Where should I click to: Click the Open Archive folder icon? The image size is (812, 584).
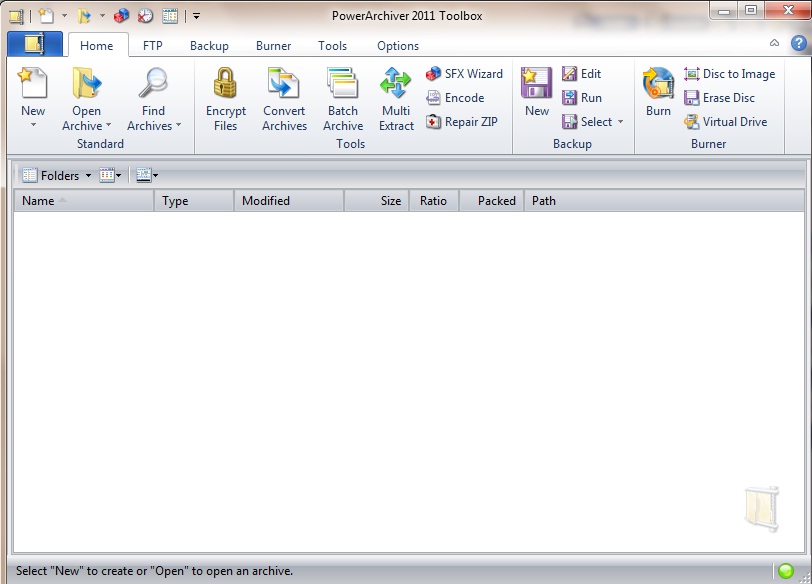pyautogui.click(x=86, y=83)
